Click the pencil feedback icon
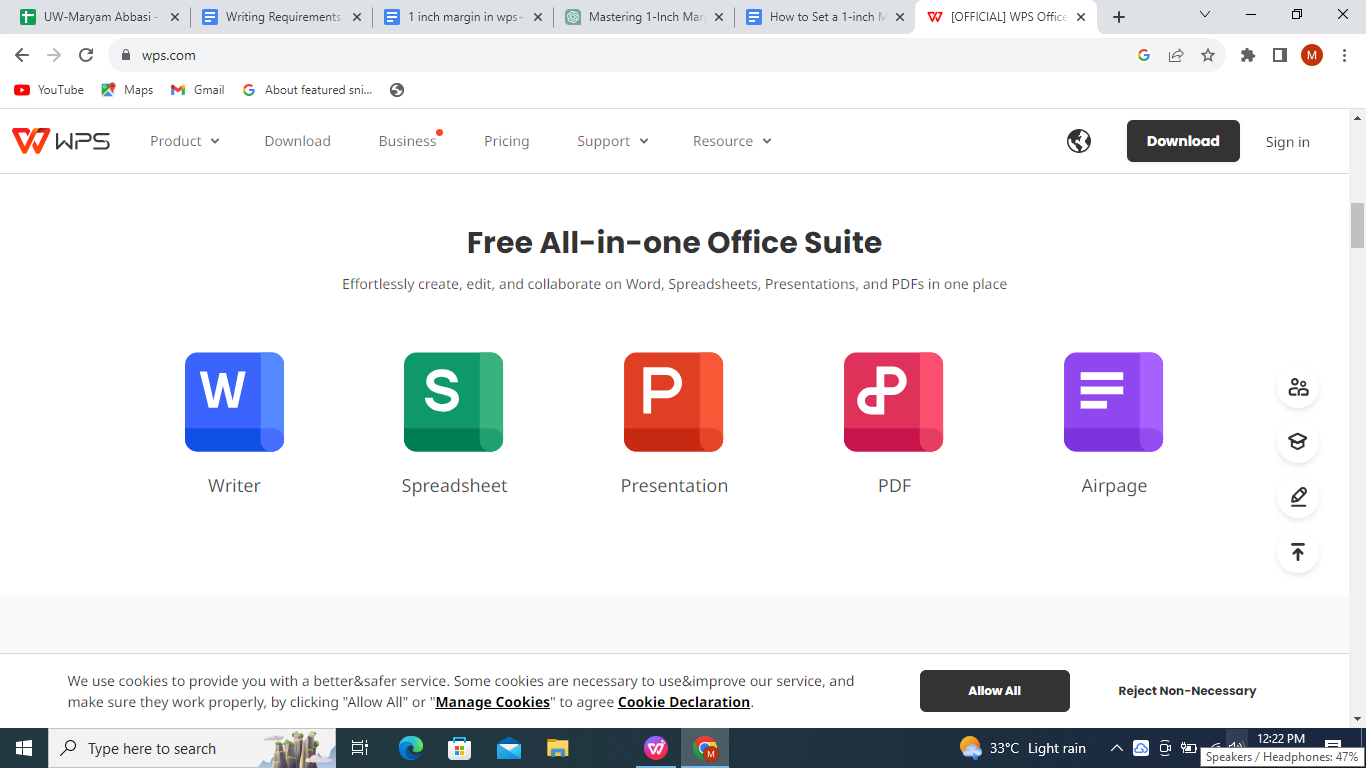 [1297, 497]
